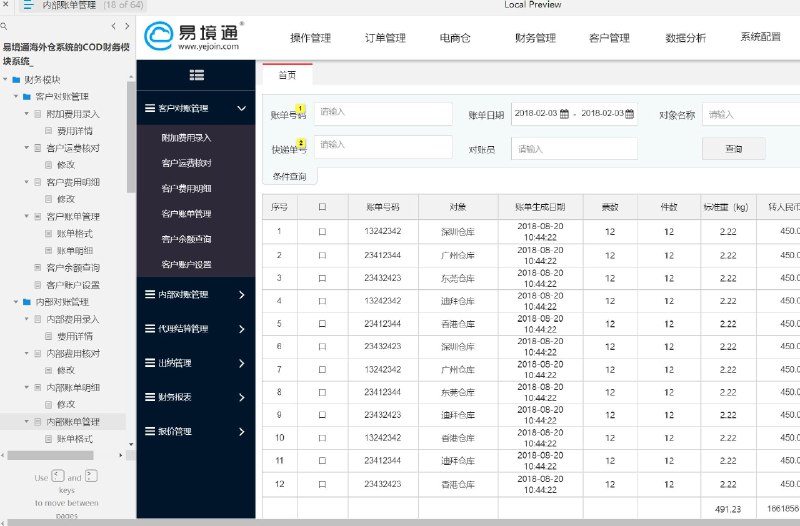
Task: Tick the checkbox in row 3
Action: pyautogui.click(x=322, y=279)
